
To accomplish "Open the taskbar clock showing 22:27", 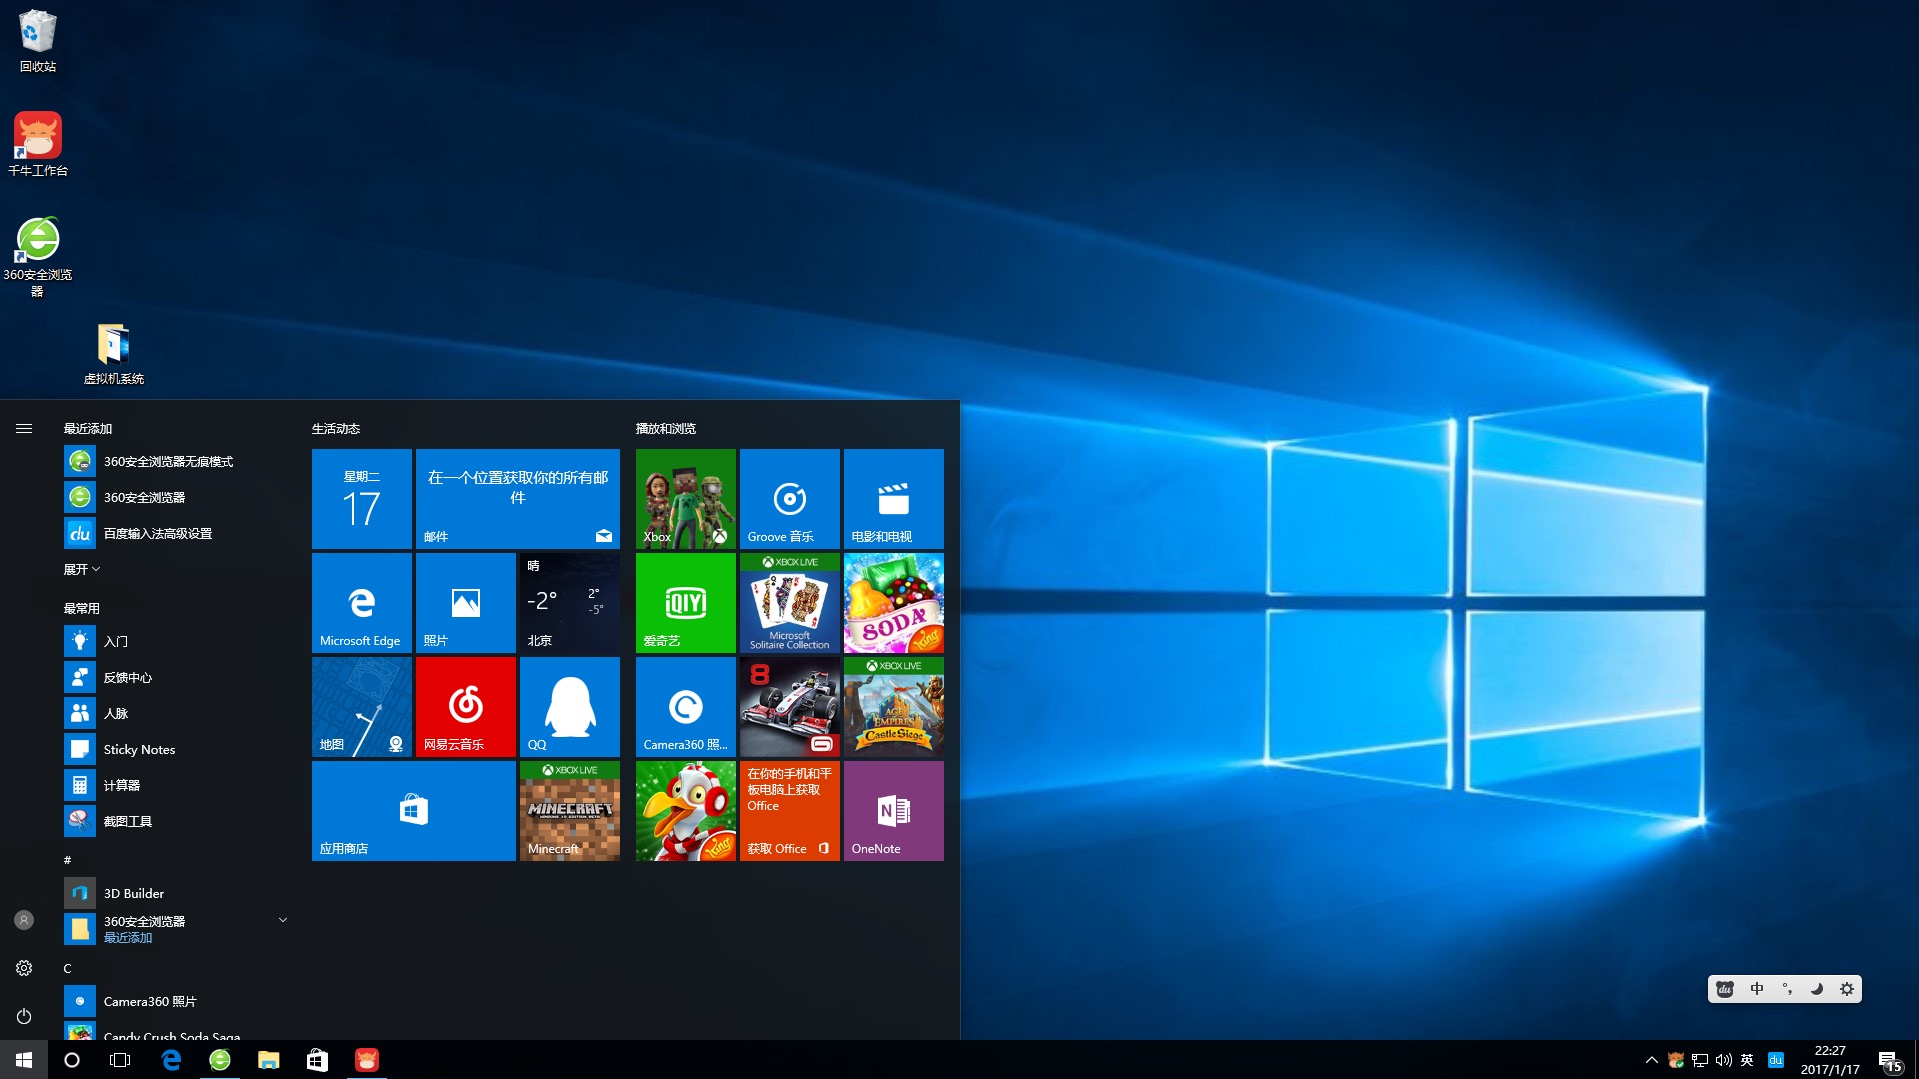I will (1830, 1060).
